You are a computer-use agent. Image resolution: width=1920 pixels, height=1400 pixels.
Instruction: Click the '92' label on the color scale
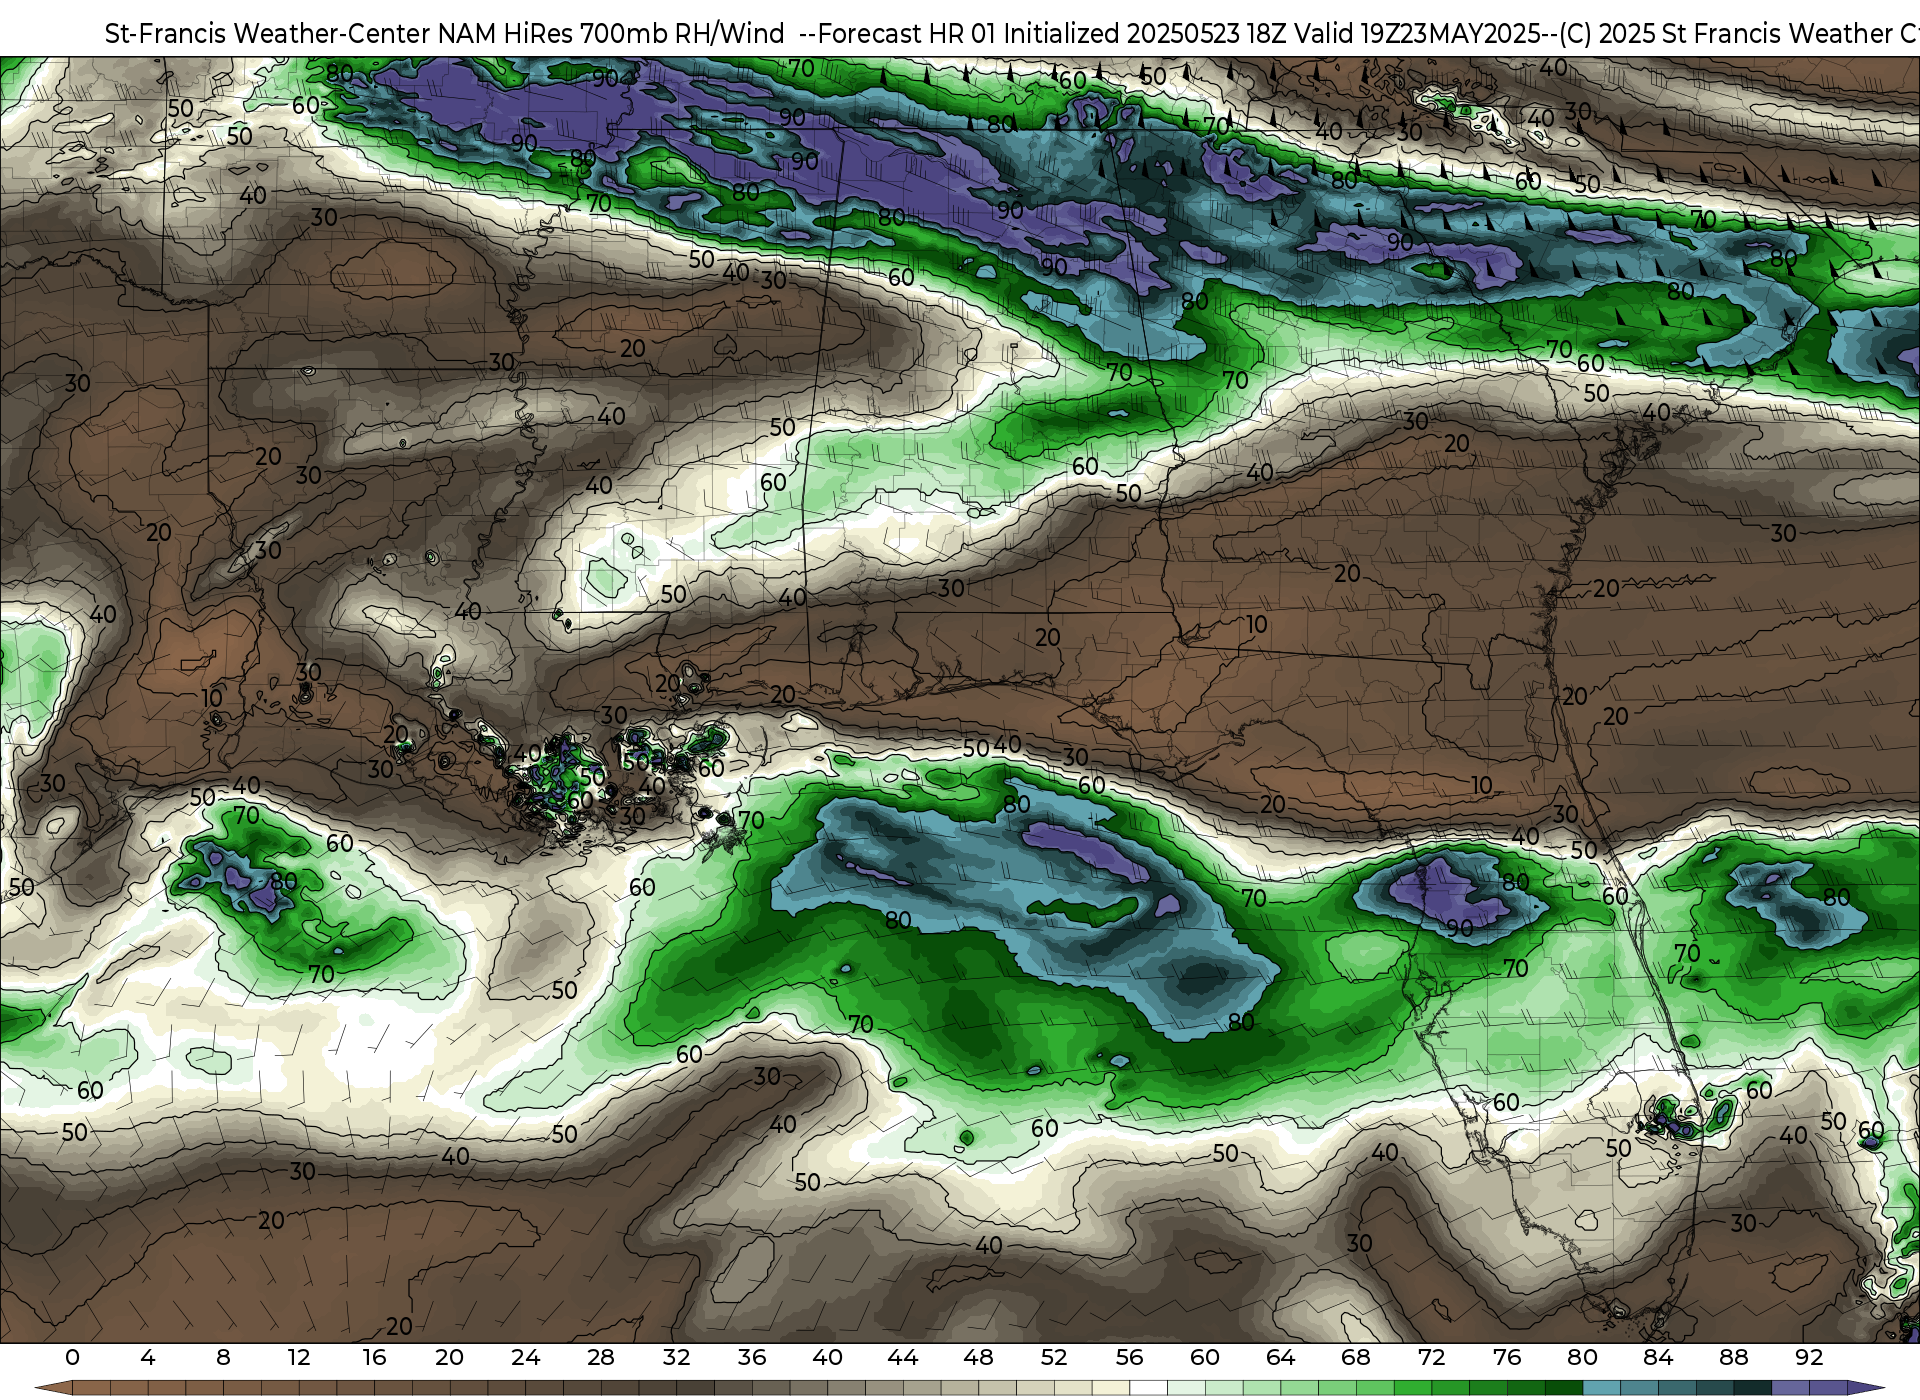1809,1357
